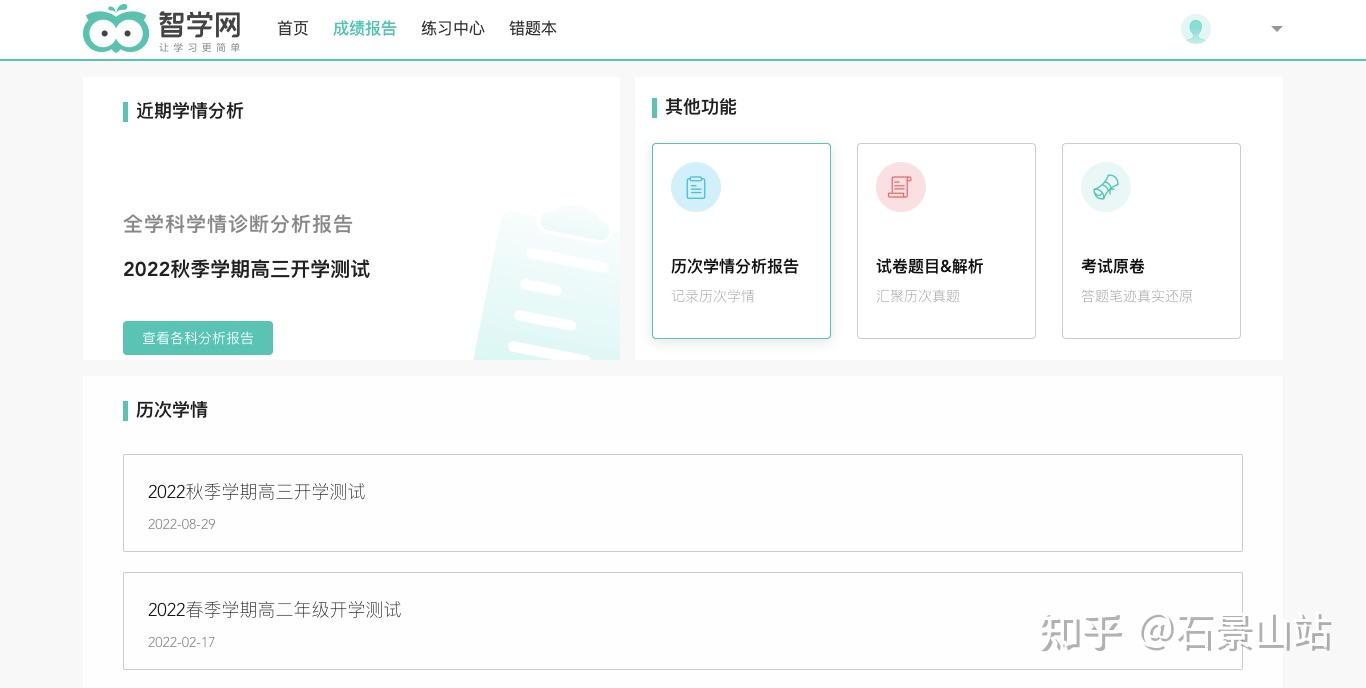Click the 历次学情分析报告 clipboard icon
This screenshot has height=688, width=1366.
pos(696,187)
